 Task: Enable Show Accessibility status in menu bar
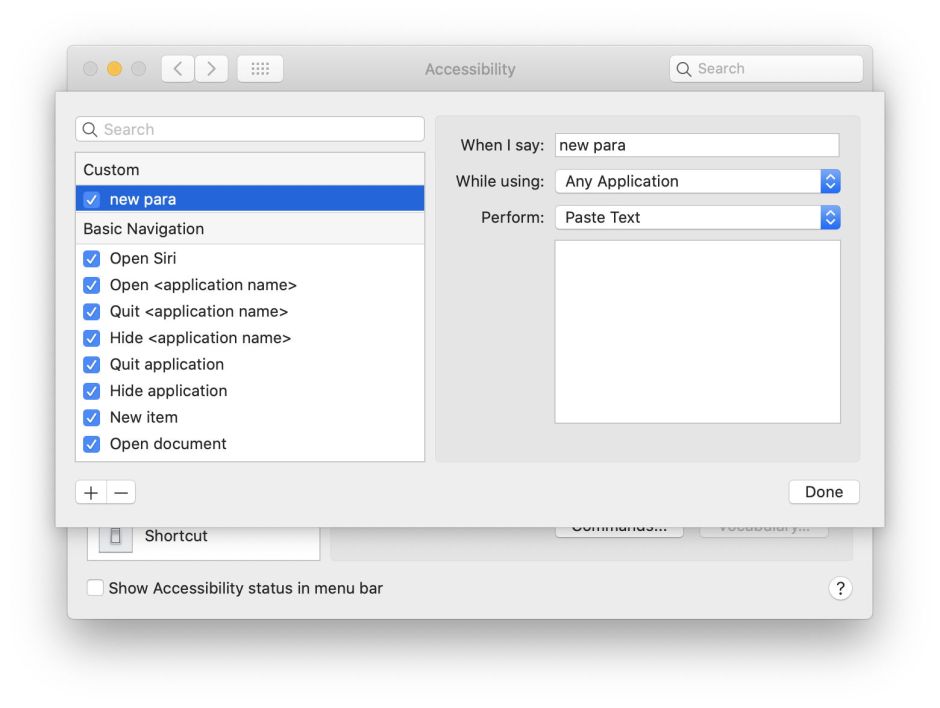click(95, 588)
